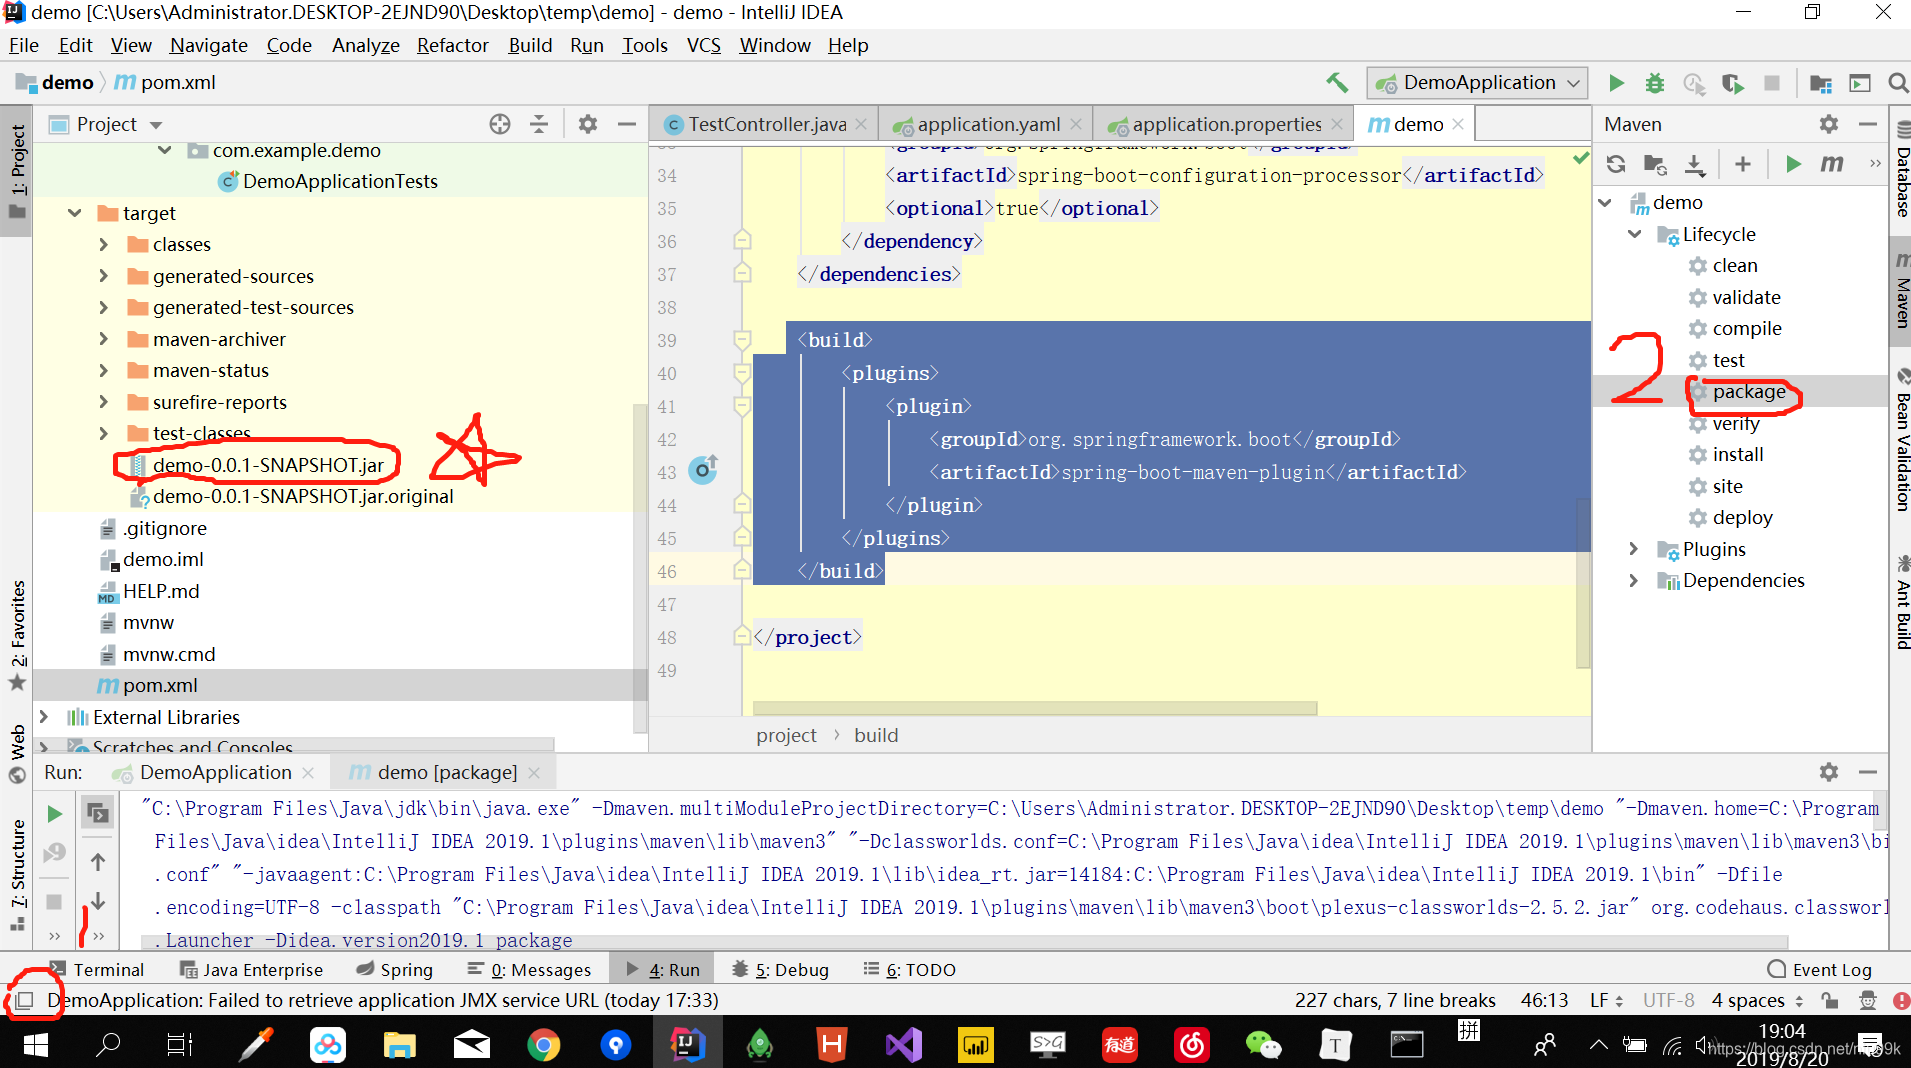Open WeChat from Windows taskbar
This screenshot has width=1911, height=1068.
pos(1263,1045)
